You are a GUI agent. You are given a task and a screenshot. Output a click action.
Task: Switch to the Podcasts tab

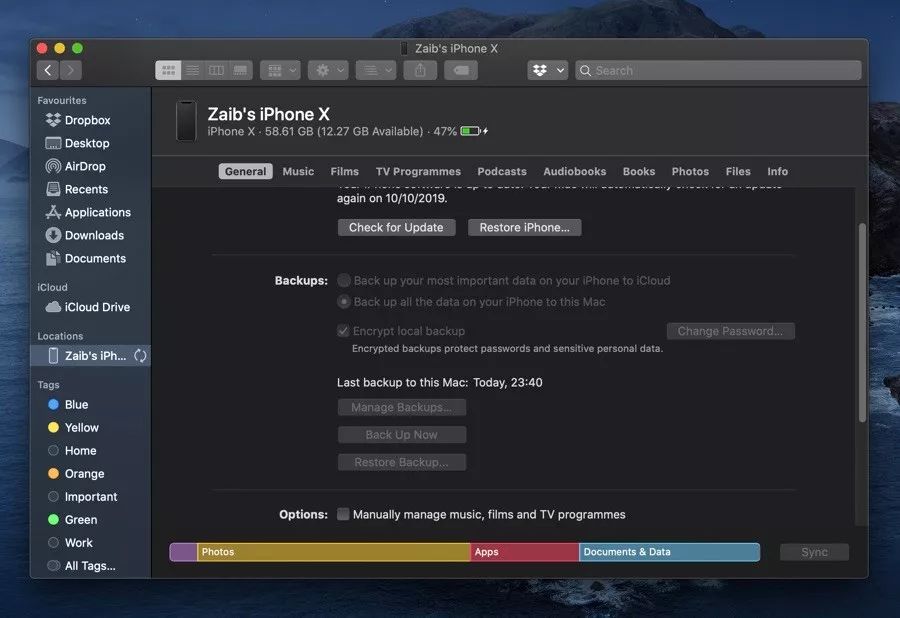click(x=502, y=171)
